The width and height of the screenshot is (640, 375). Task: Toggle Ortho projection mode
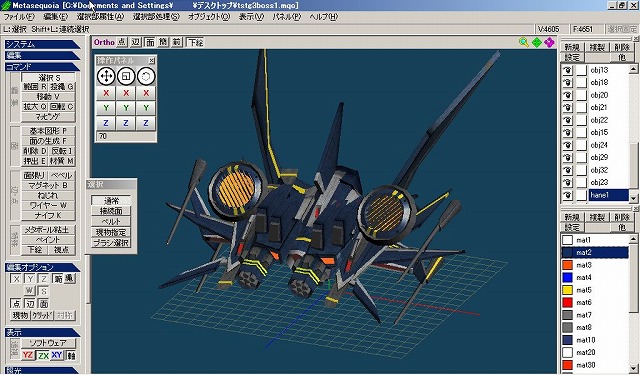[104, 42]
